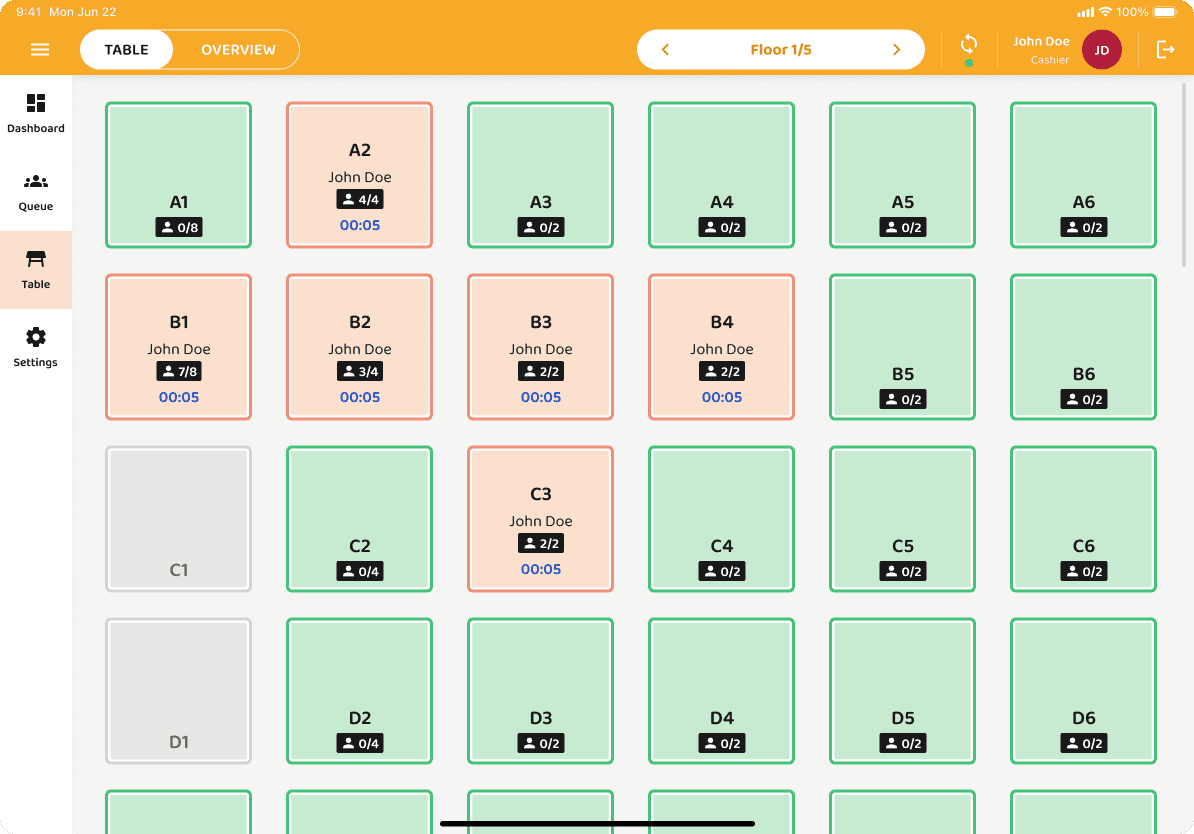Select table D2
Image resolution: width=1194 pixels, height=834 pixels.
[359, 691]
